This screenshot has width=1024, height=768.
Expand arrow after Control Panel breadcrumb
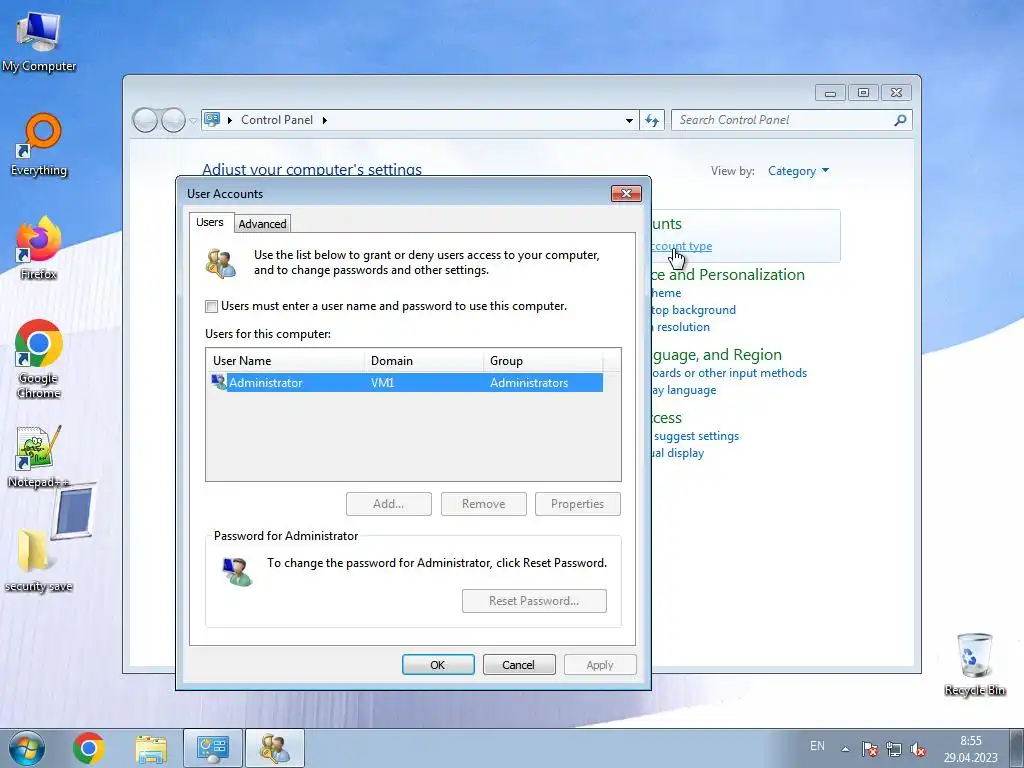(325, 120)
